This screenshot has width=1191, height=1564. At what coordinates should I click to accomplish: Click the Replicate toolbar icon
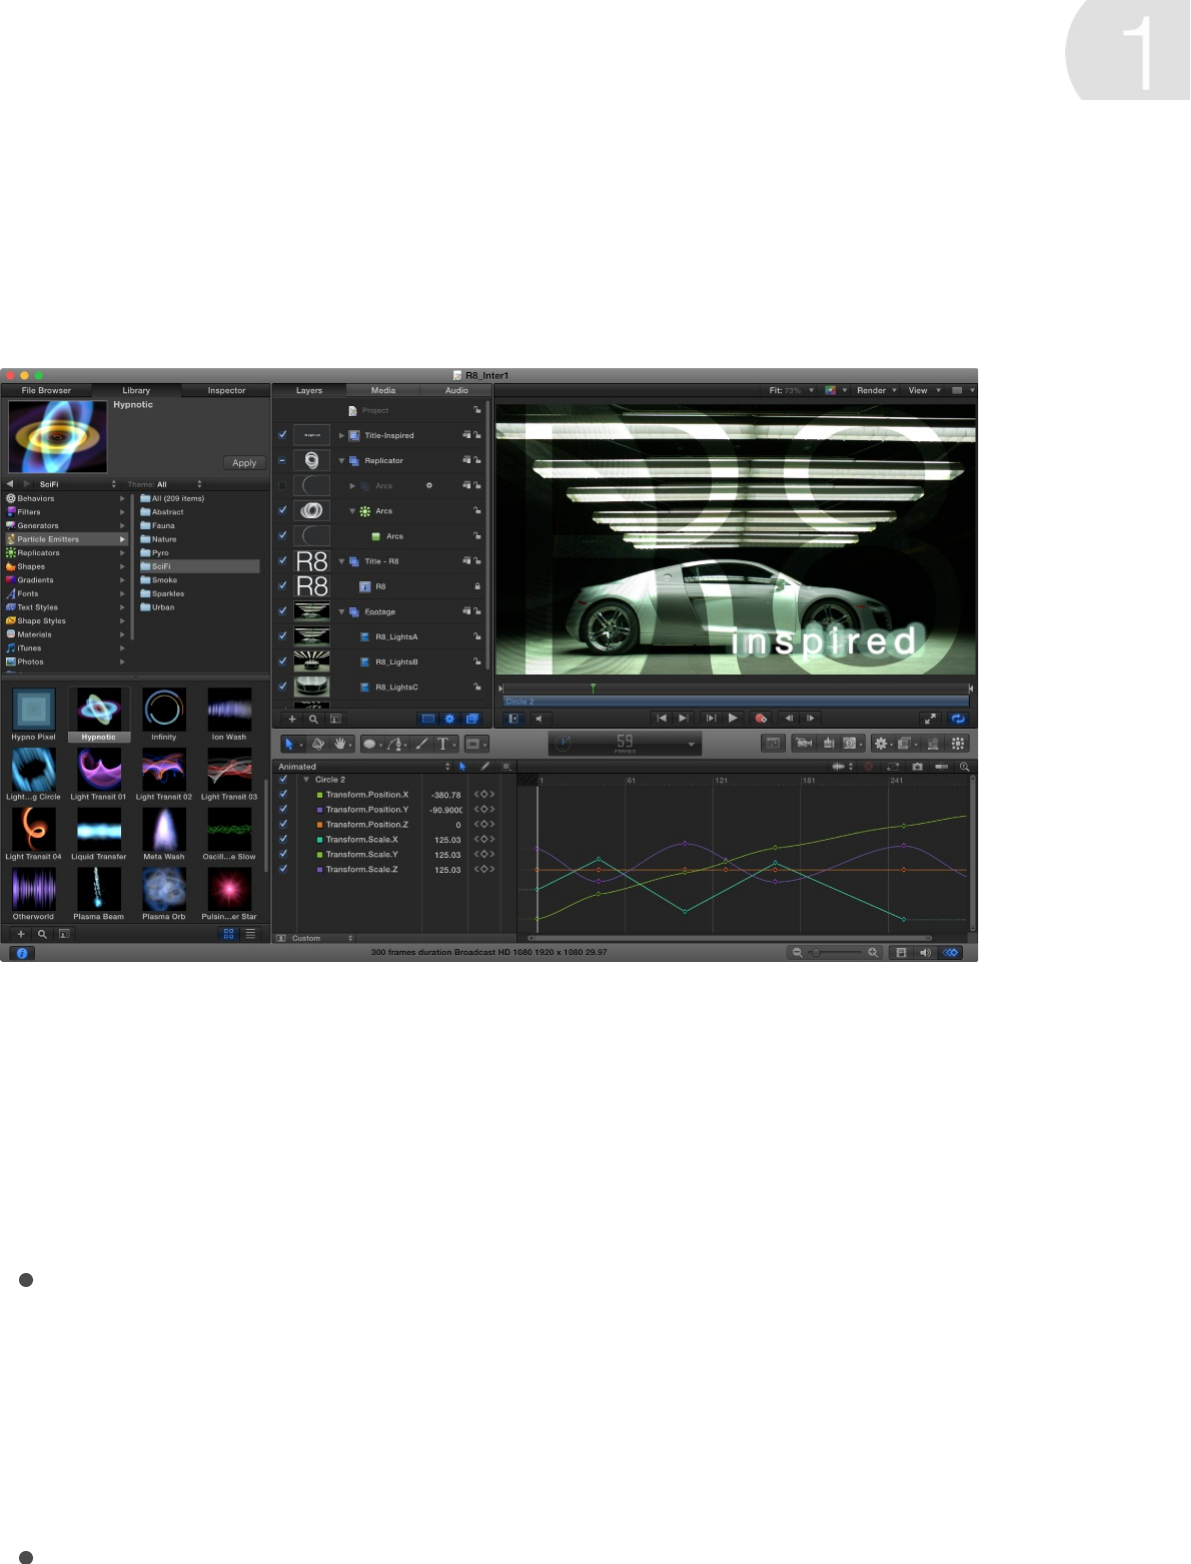coord(958,743)
